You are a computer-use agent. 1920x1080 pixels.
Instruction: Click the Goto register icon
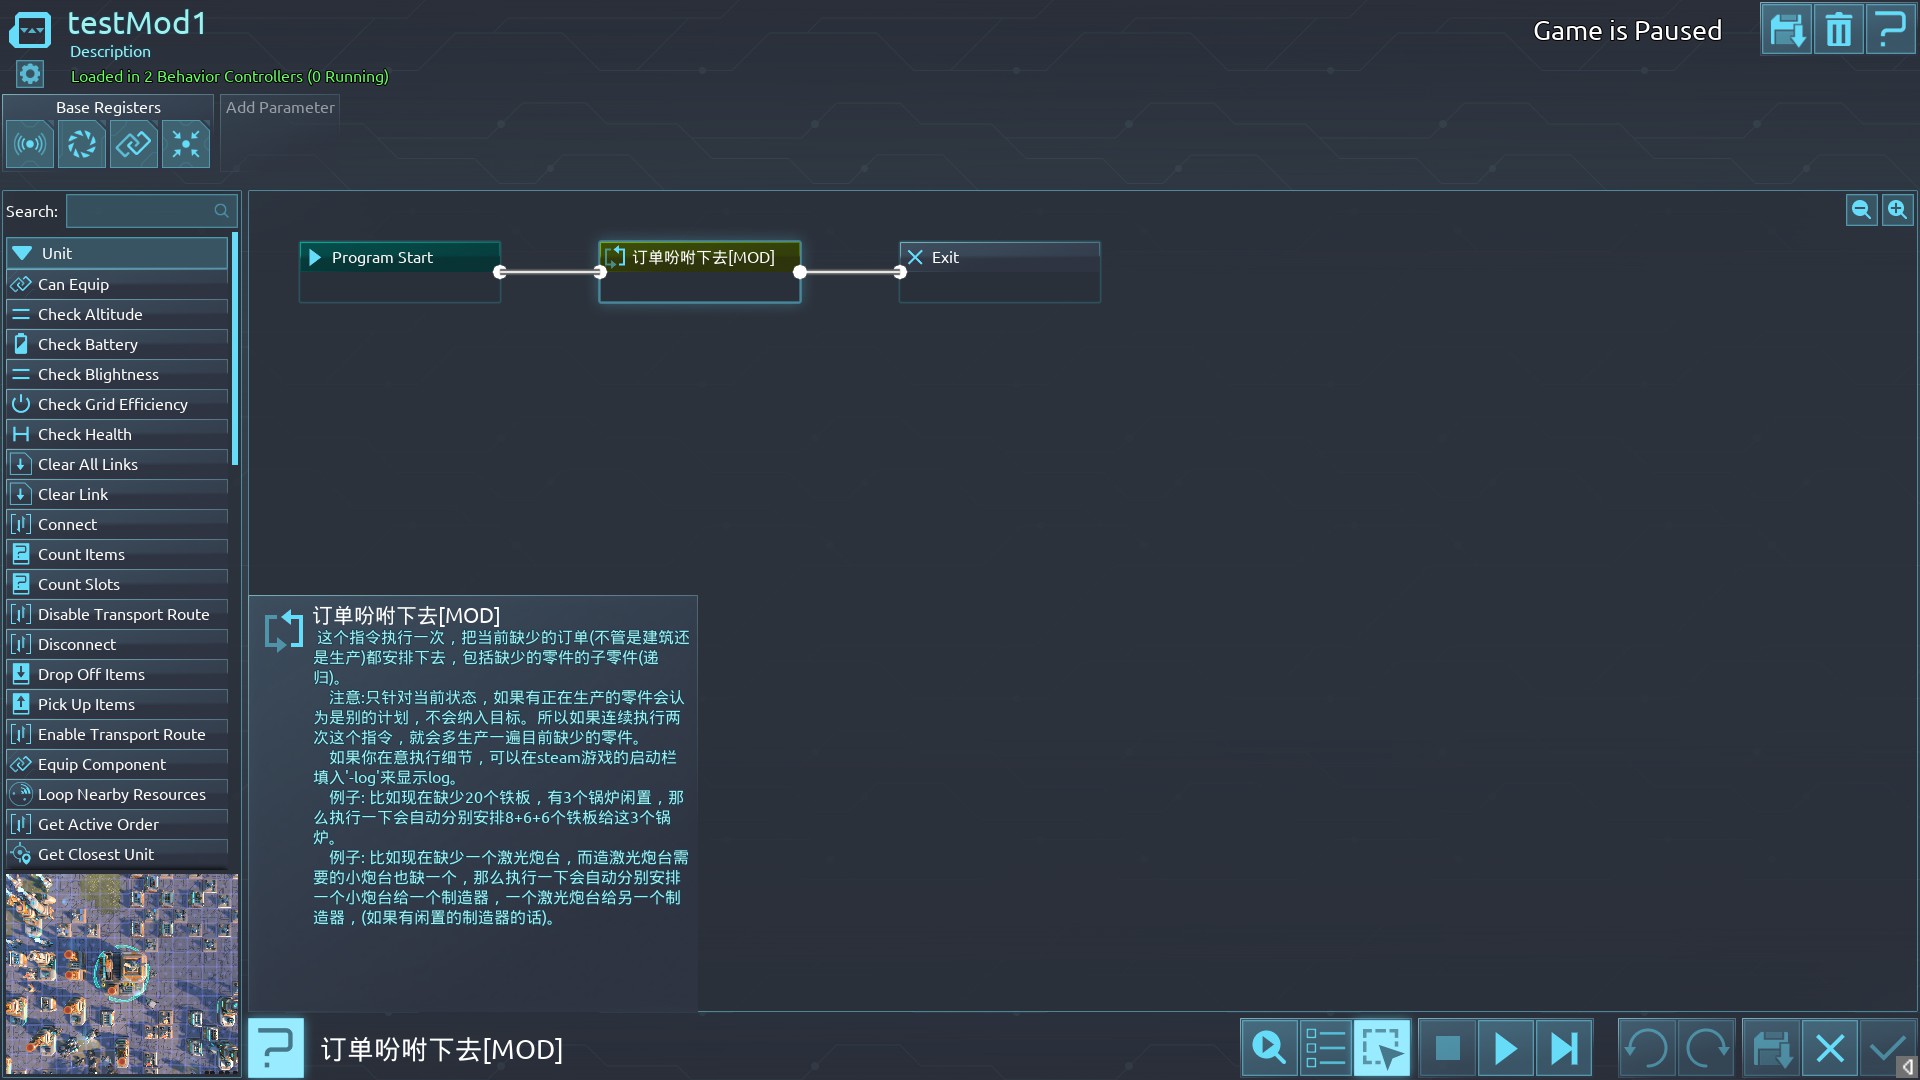[186, 145]
